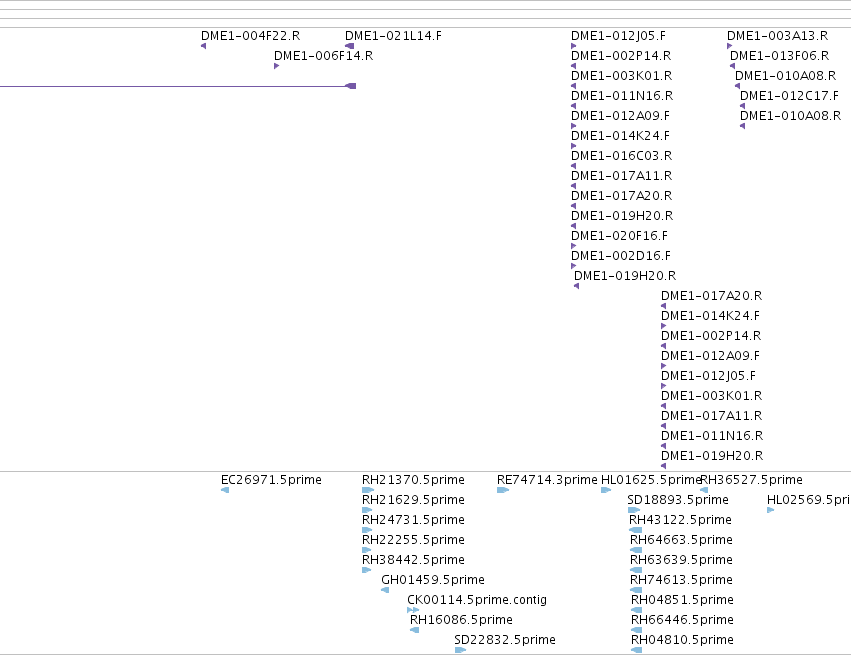
Task: Select the GH01459.5prime EST label
Action: tap(433, 580)
